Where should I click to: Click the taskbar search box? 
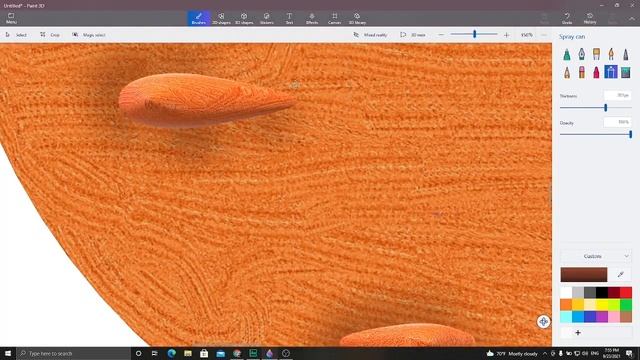[x=74, y=353]
